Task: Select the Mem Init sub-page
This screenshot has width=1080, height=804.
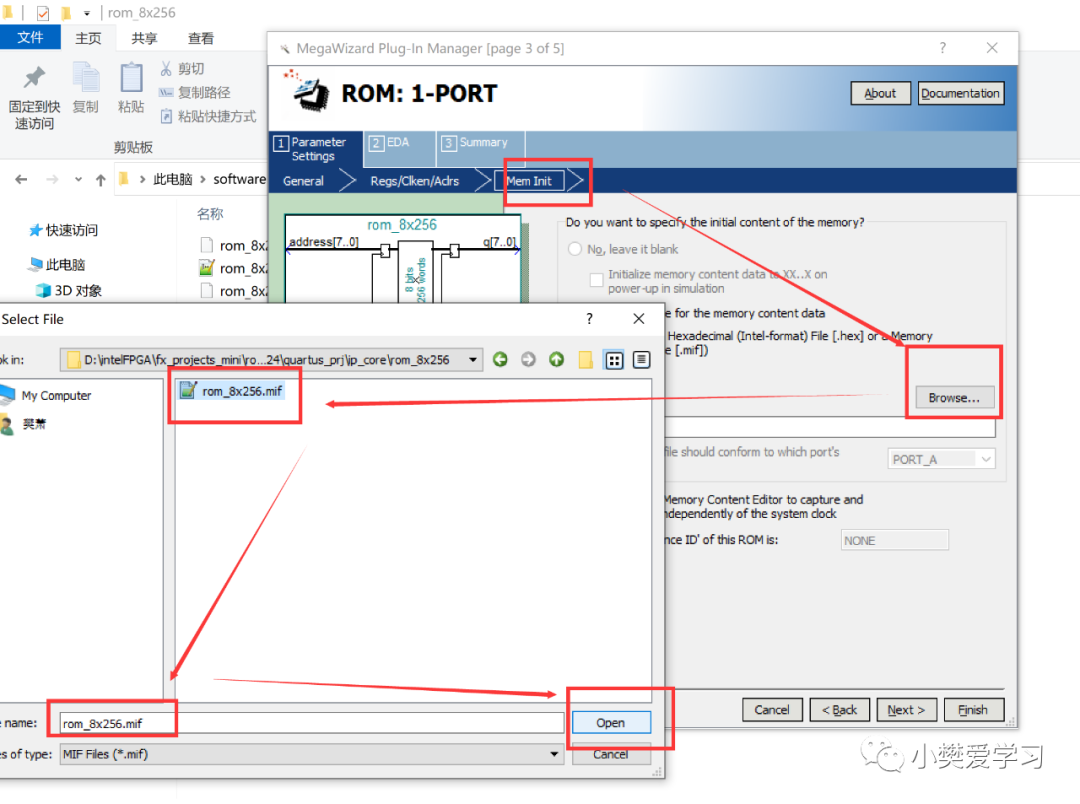Action: point(529,181)
